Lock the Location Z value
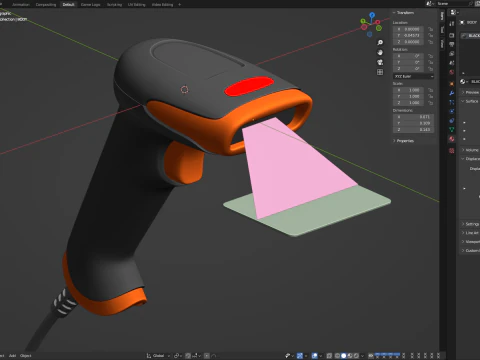 coord(430,42)
